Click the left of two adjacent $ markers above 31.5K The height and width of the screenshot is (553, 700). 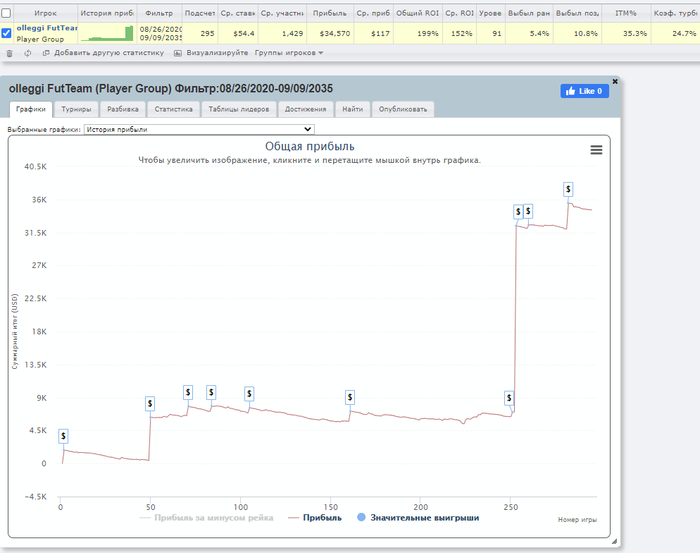[518, 212]
